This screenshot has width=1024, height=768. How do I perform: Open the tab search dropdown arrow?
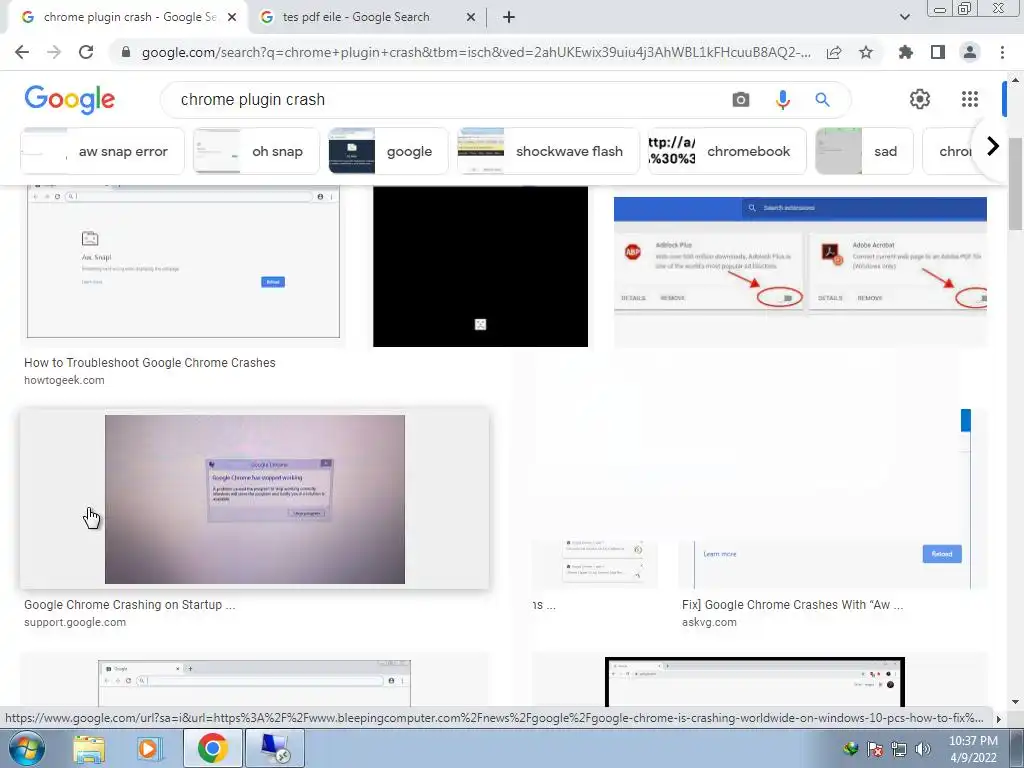click(904, 18)
